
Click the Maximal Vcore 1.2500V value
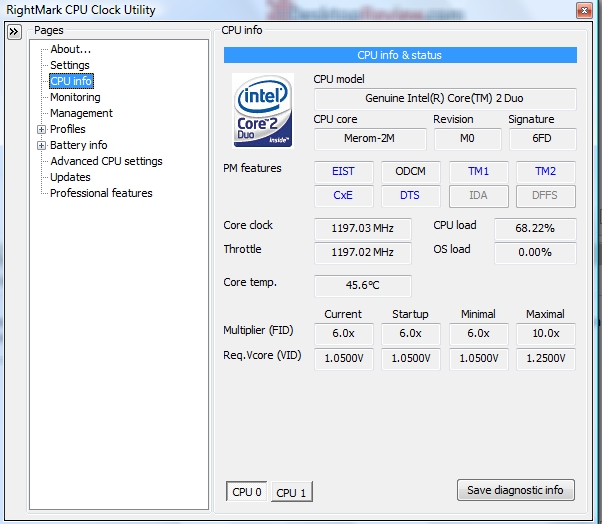(x=546, y=359)
